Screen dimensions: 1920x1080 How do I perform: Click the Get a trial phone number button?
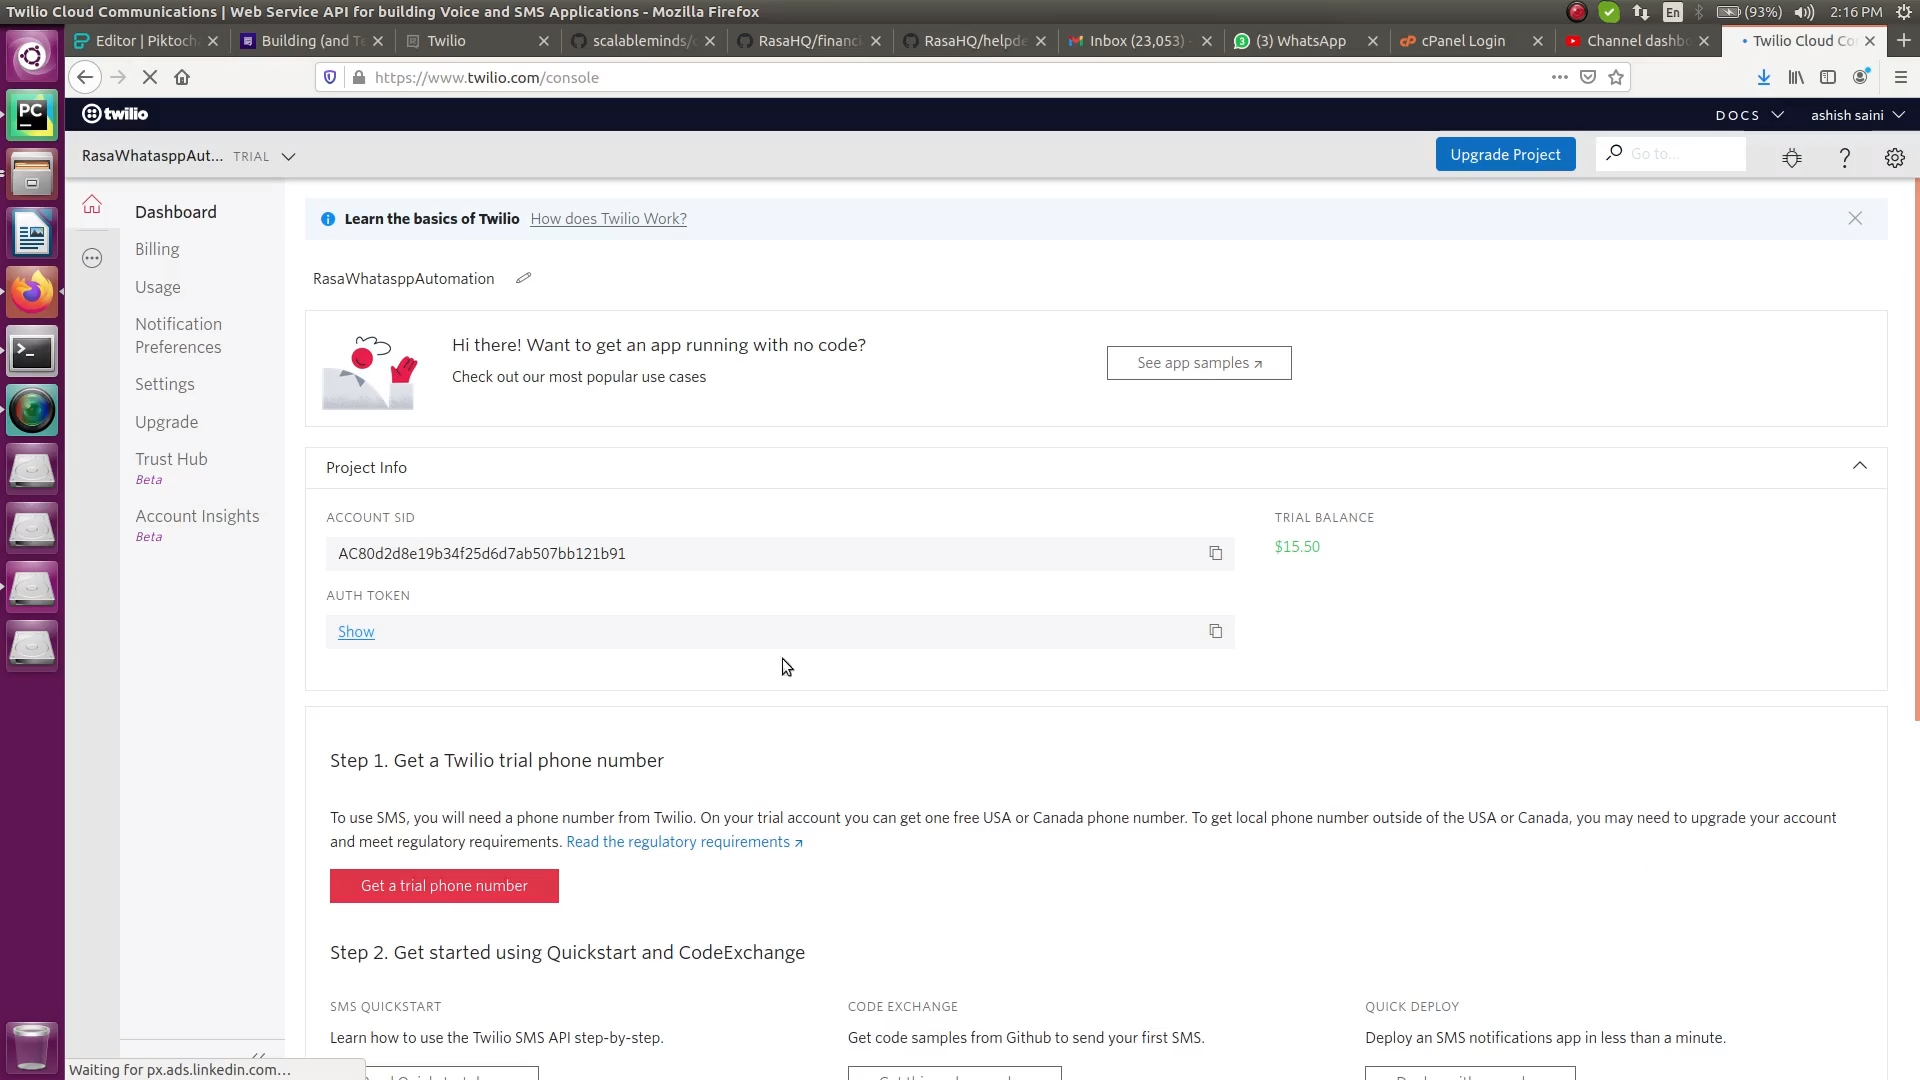444,886
